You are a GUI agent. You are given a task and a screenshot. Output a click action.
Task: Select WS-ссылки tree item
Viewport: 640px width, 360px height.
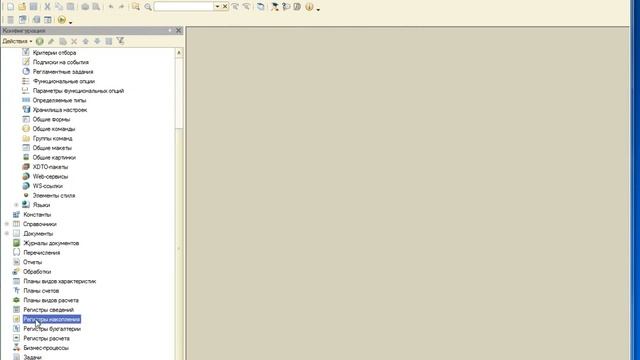click(x=47, y=186)
